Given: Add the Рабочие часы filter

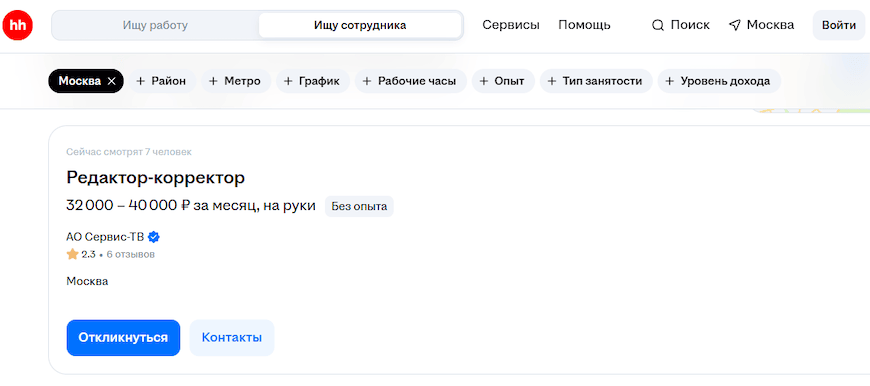Looking at the screenshot, I should 411,82.
